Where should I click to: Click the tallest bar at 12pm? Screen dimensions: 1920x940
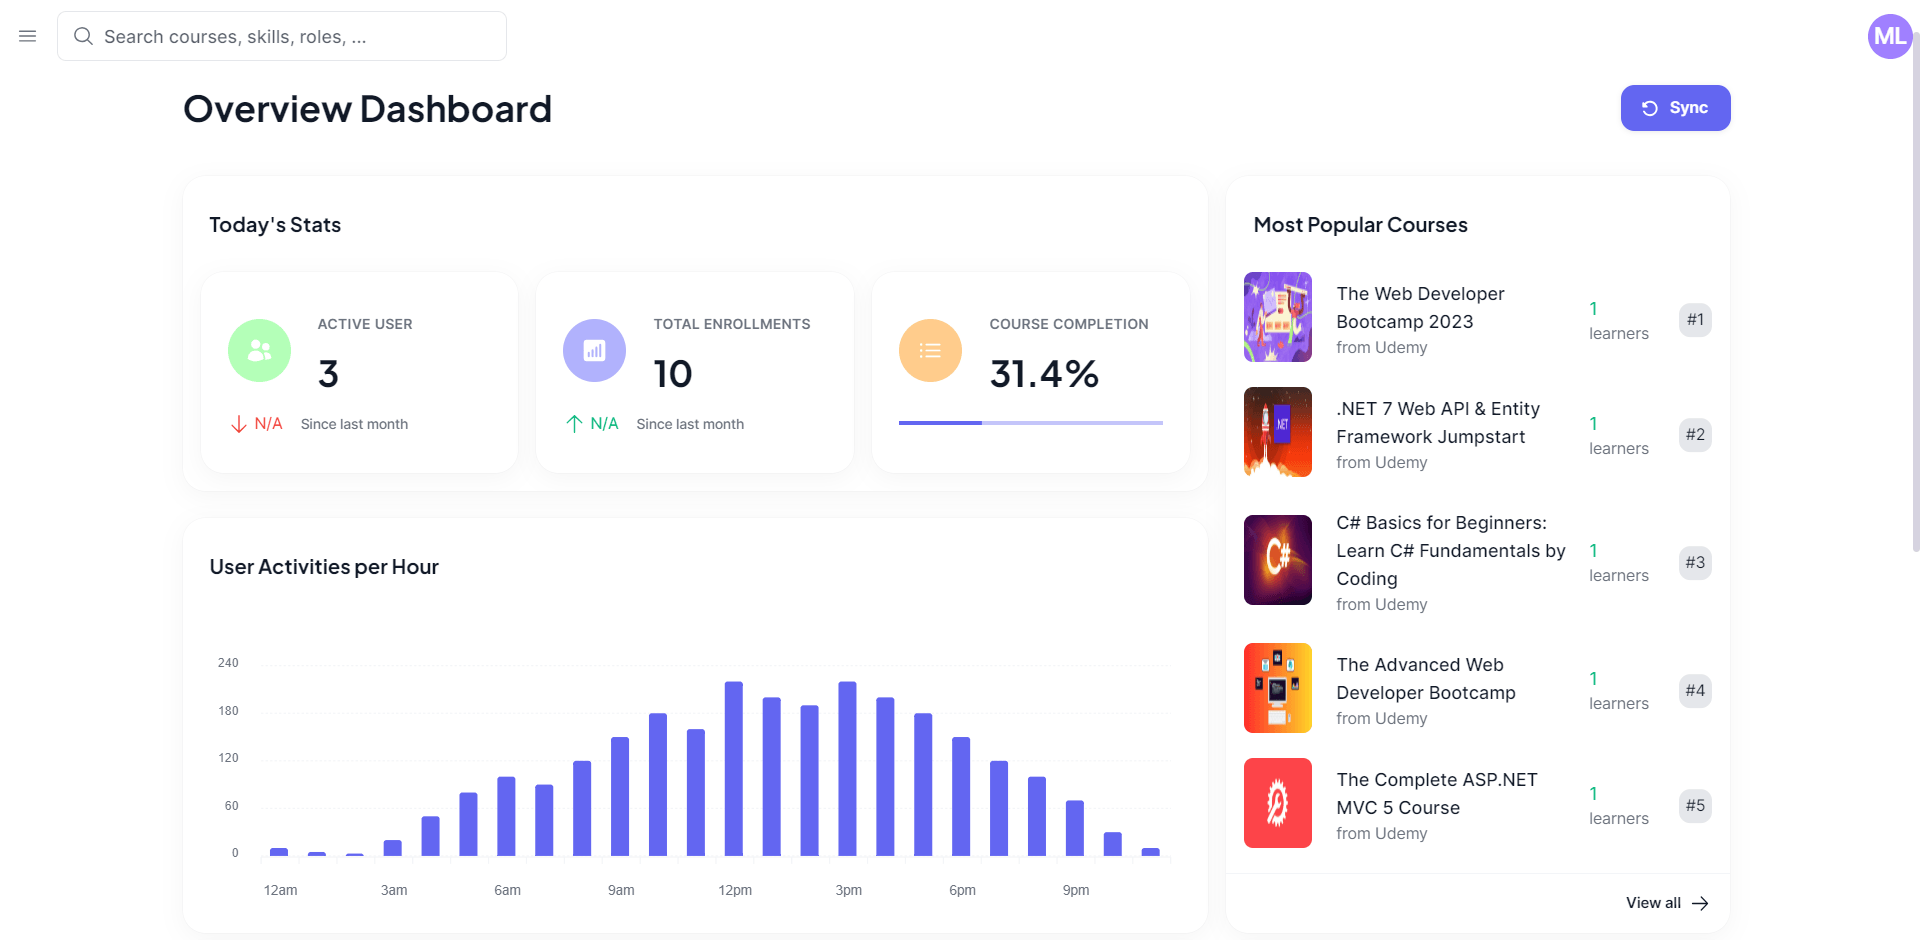pos(734,768)
